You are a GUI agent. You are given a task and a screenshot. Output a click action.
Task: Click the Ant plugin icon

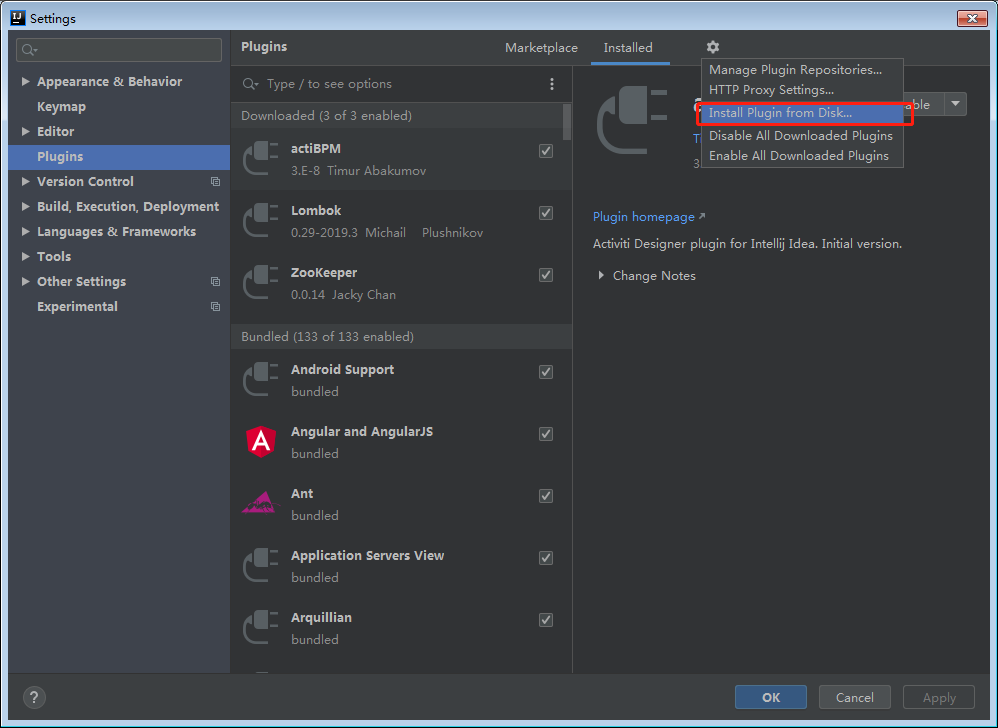(260, 504)
